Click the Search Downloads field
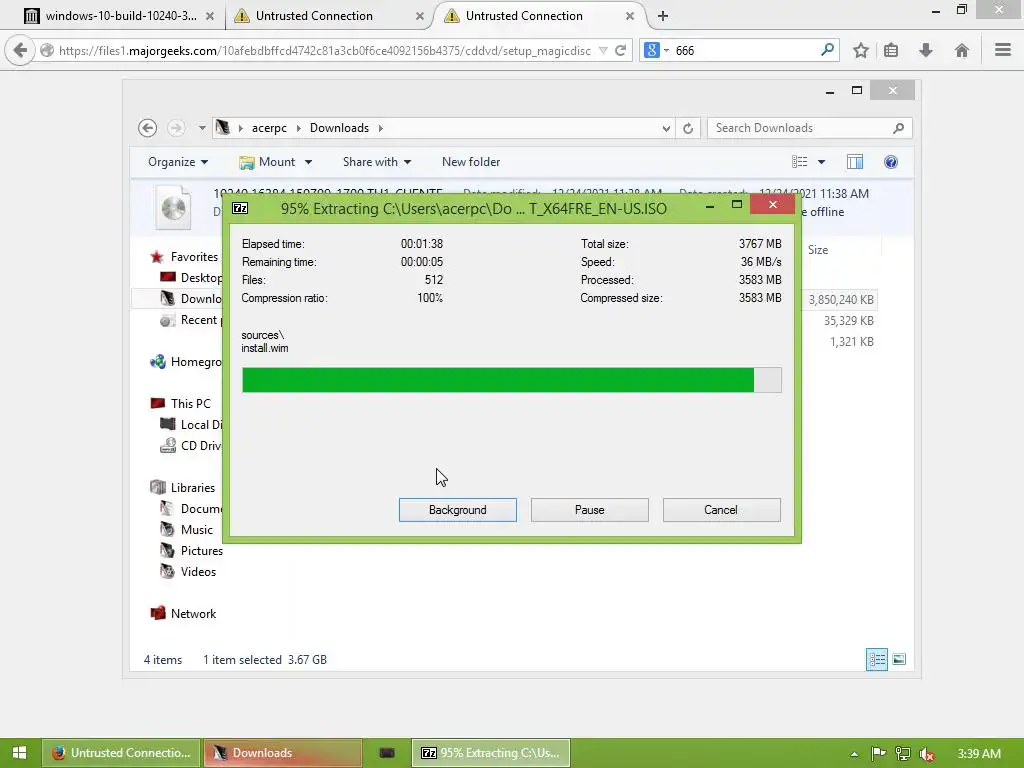This screenshot has height=768, width=1024. (x=810, y=128)
